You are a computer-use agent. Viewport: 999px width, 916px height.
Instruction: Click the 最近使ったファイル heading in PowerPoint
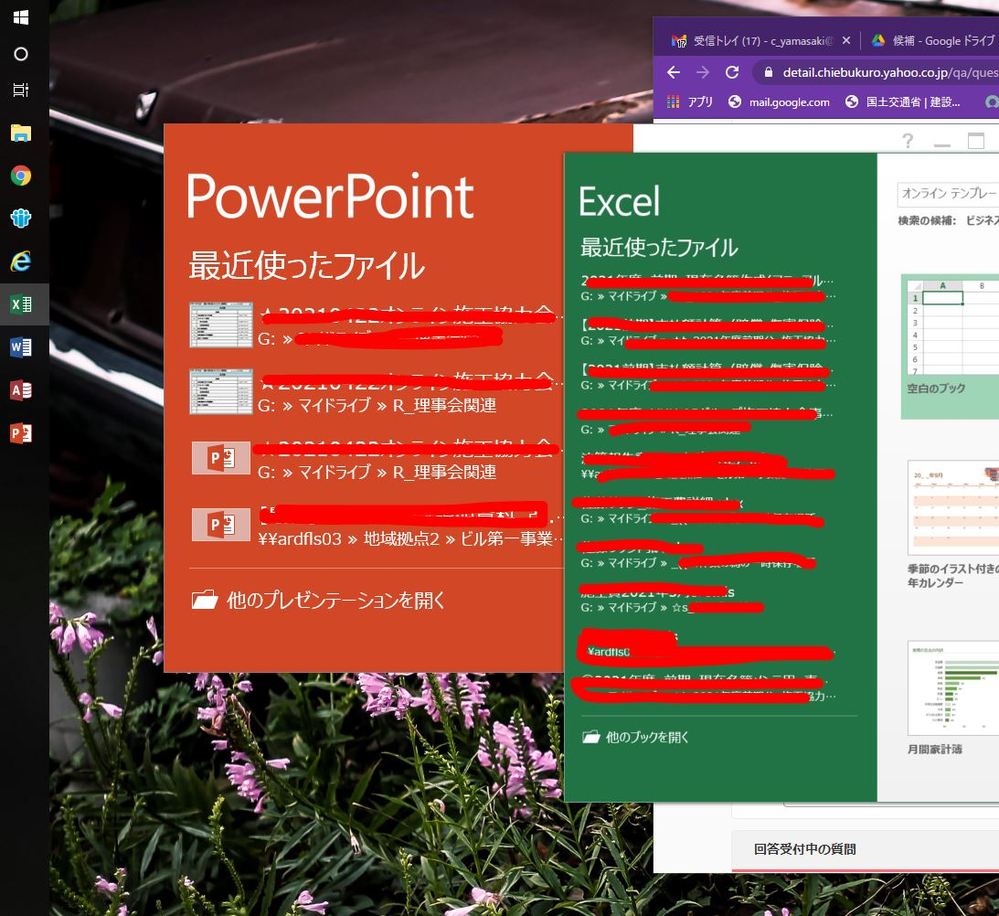306,265
